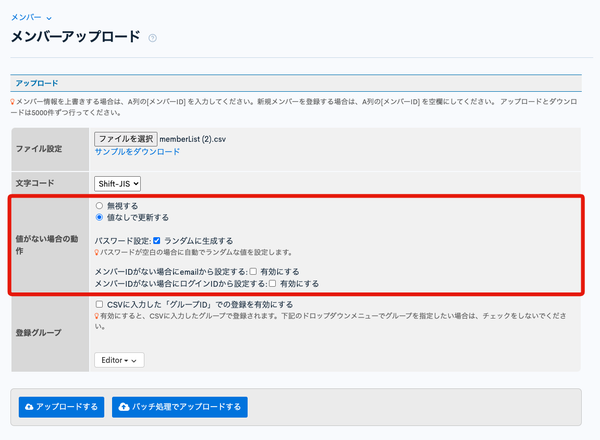Click the cloud icon on アップロードする
Viewport: 600px width, 440px height.
pyautogui.click(x=29, y=407)
